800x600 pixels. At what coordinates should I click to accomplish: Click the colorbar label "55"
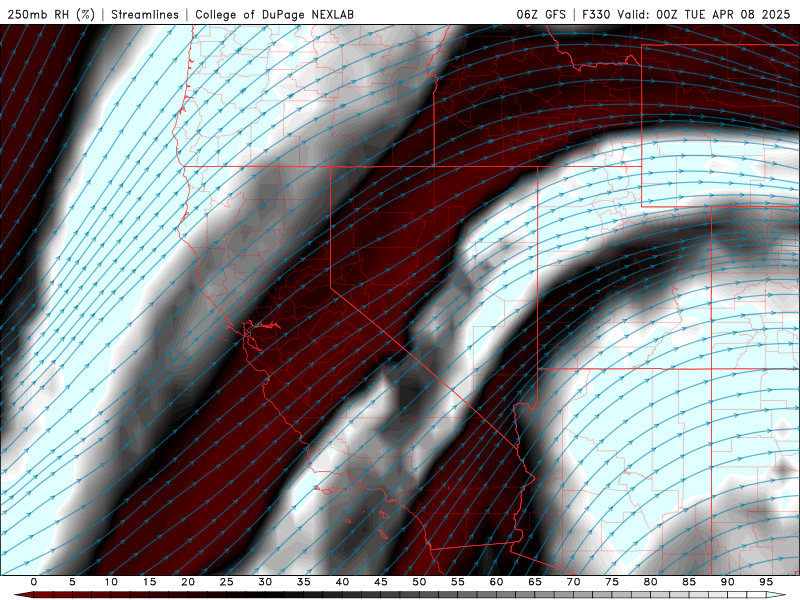(458, 582)
